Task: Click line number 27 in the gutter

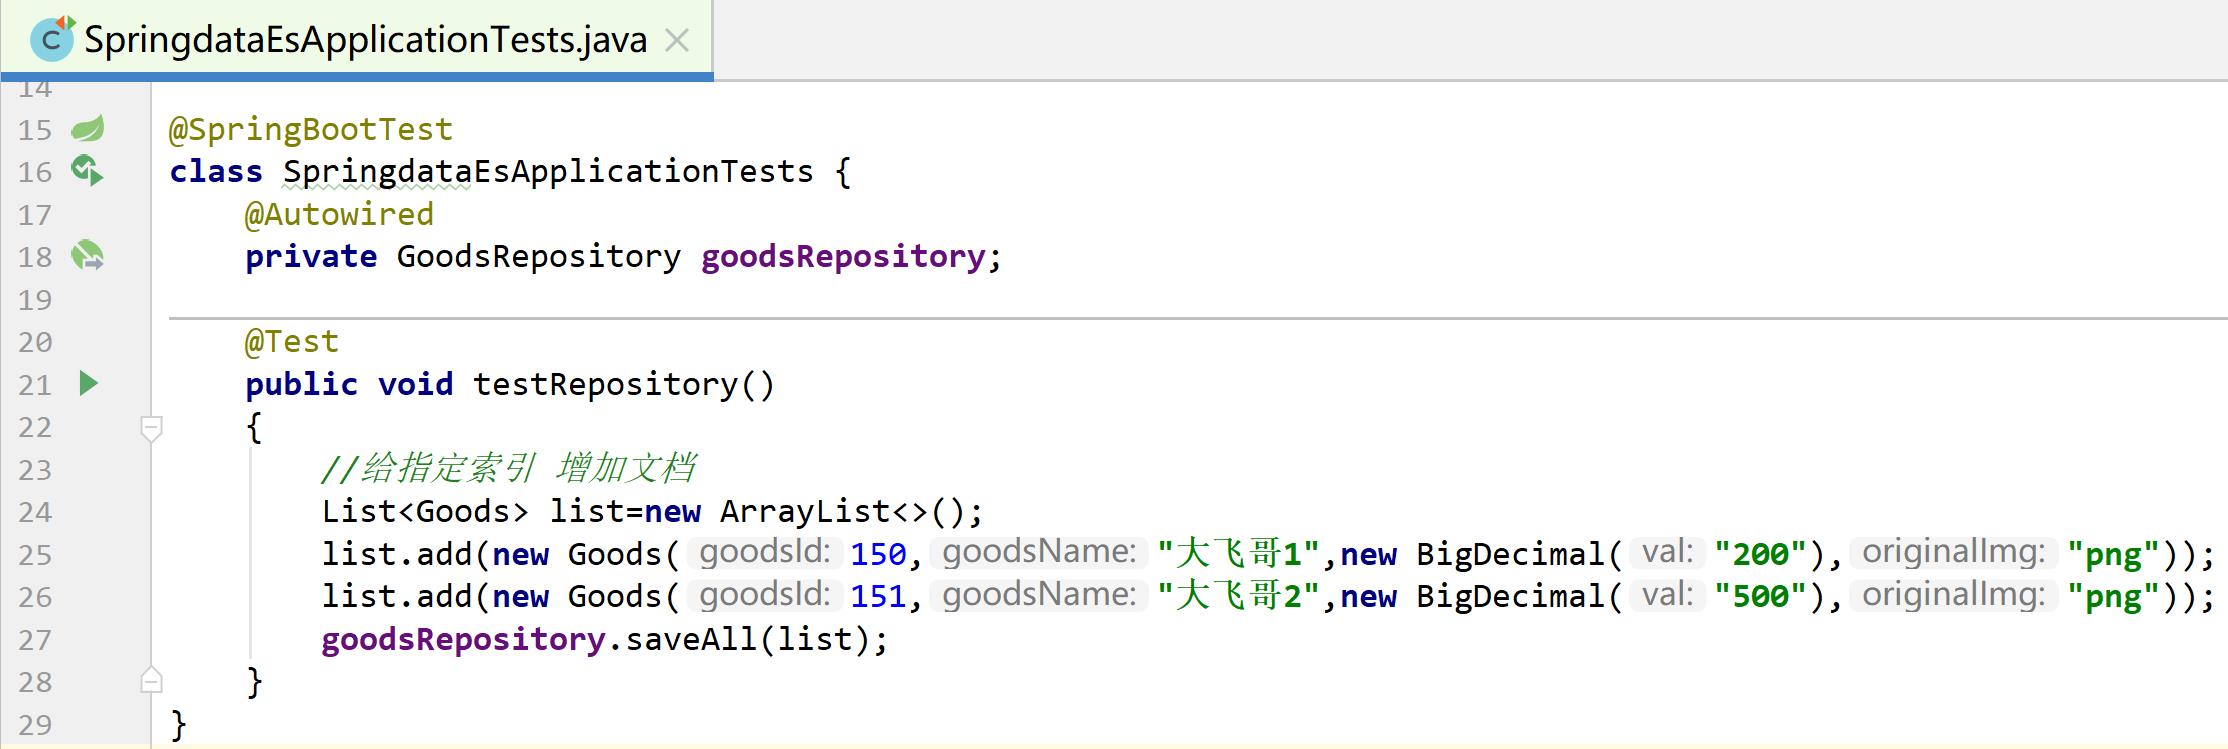Action: (x=35, y=639)
